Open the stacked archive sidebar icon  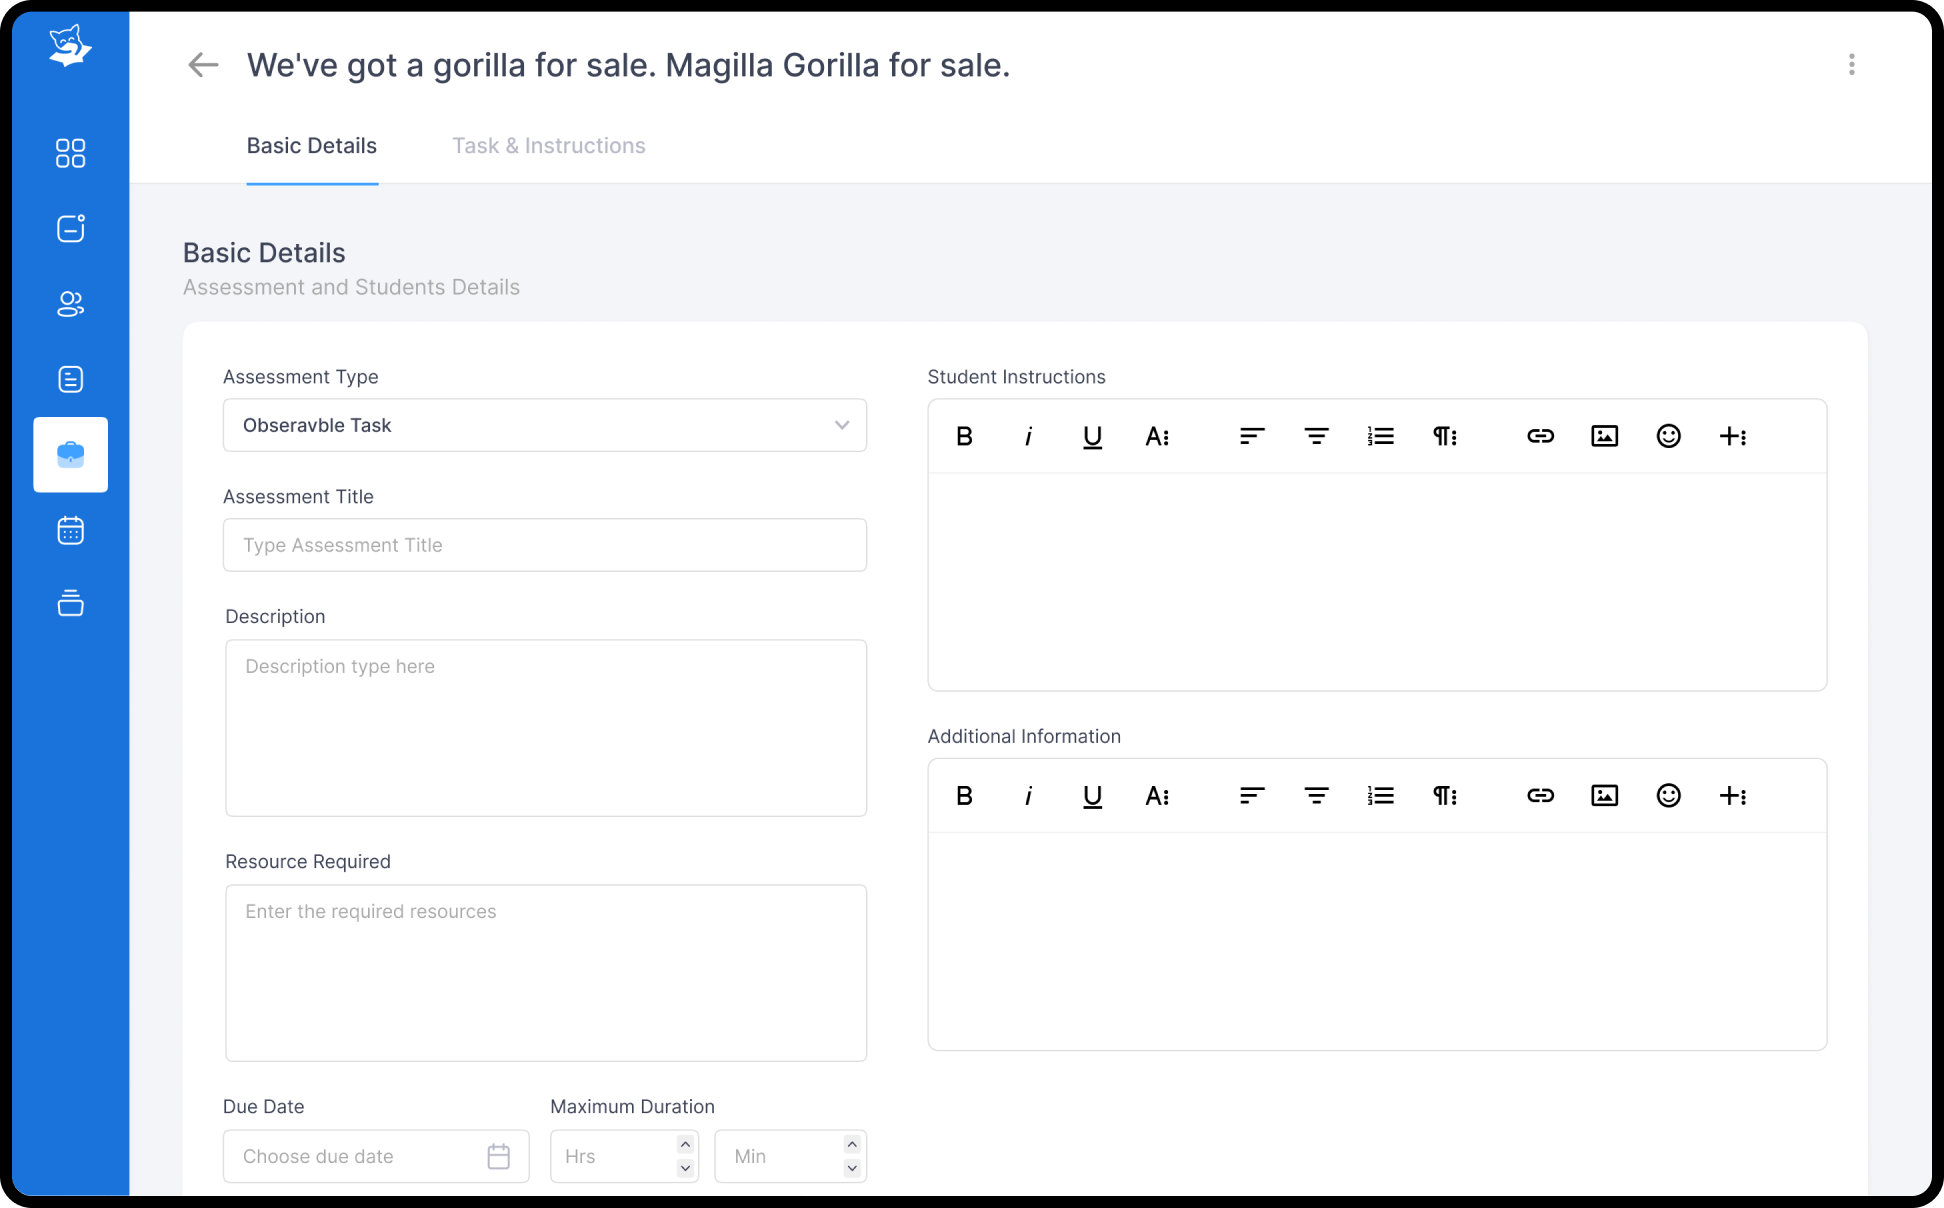click(70, 603)
